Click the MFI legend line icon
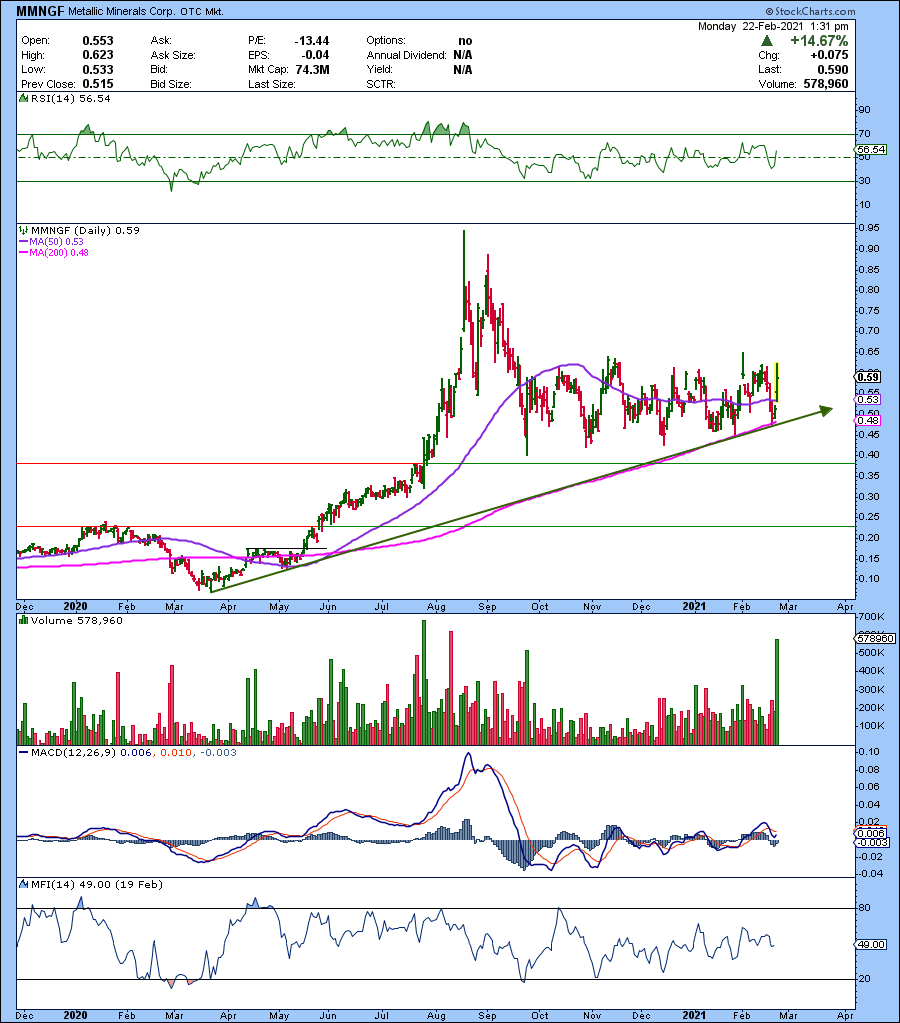The height and width of the screenshot is (1023, 900). [23, 885]
